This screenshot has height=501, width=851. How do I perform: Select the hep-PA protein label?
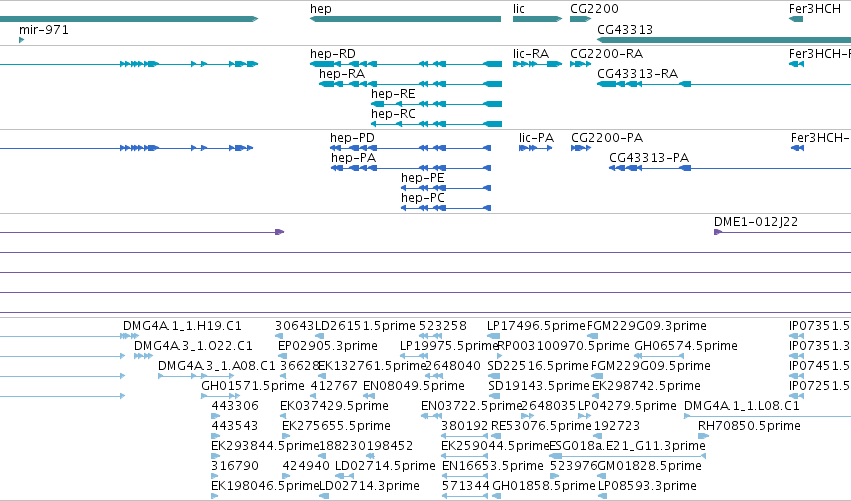pos(353,158)
